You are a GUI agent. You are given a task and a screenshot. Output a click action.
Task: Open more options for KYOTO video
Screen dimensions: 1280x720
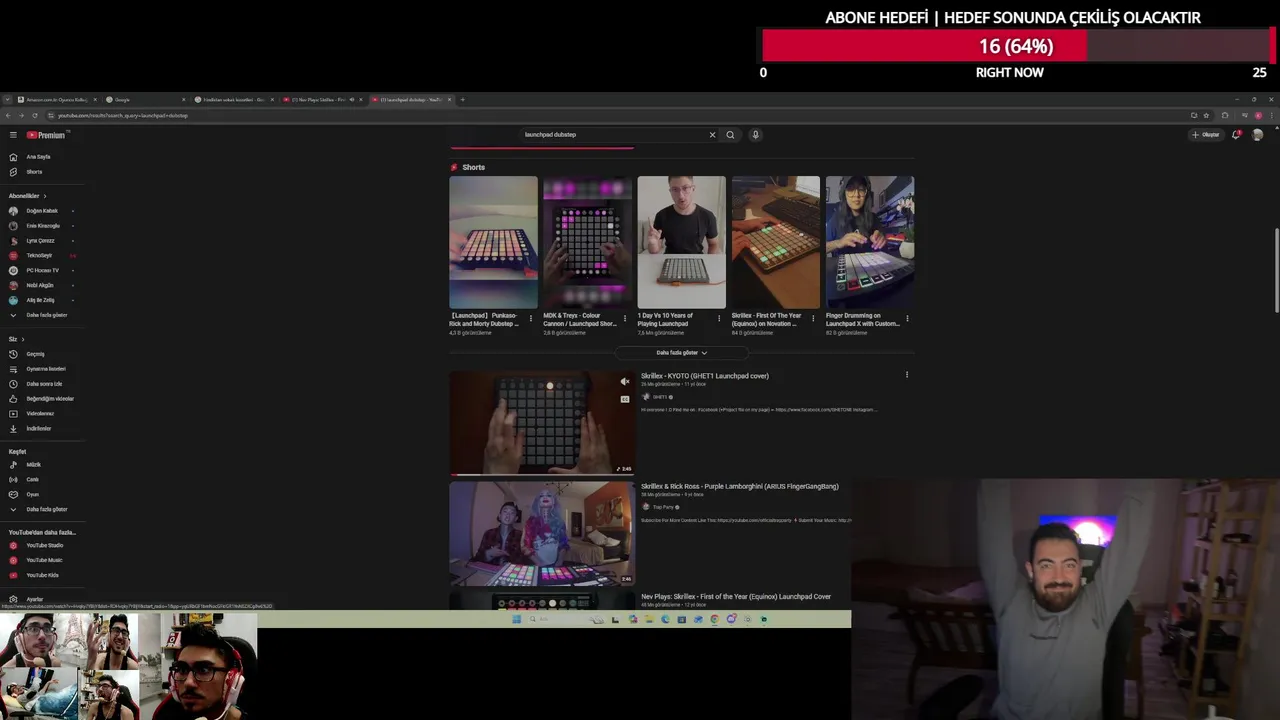[907, 375]
